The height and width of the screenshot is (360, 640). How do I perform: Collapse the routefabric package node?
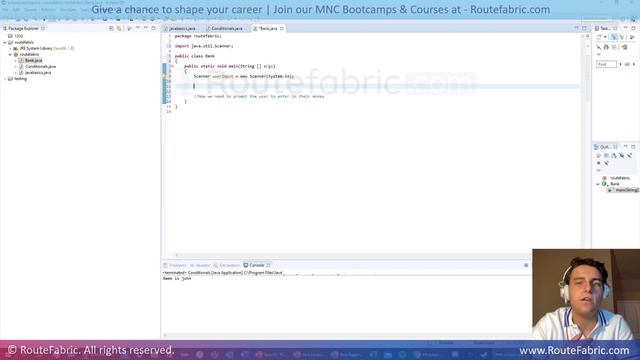(x=10, y=54)
